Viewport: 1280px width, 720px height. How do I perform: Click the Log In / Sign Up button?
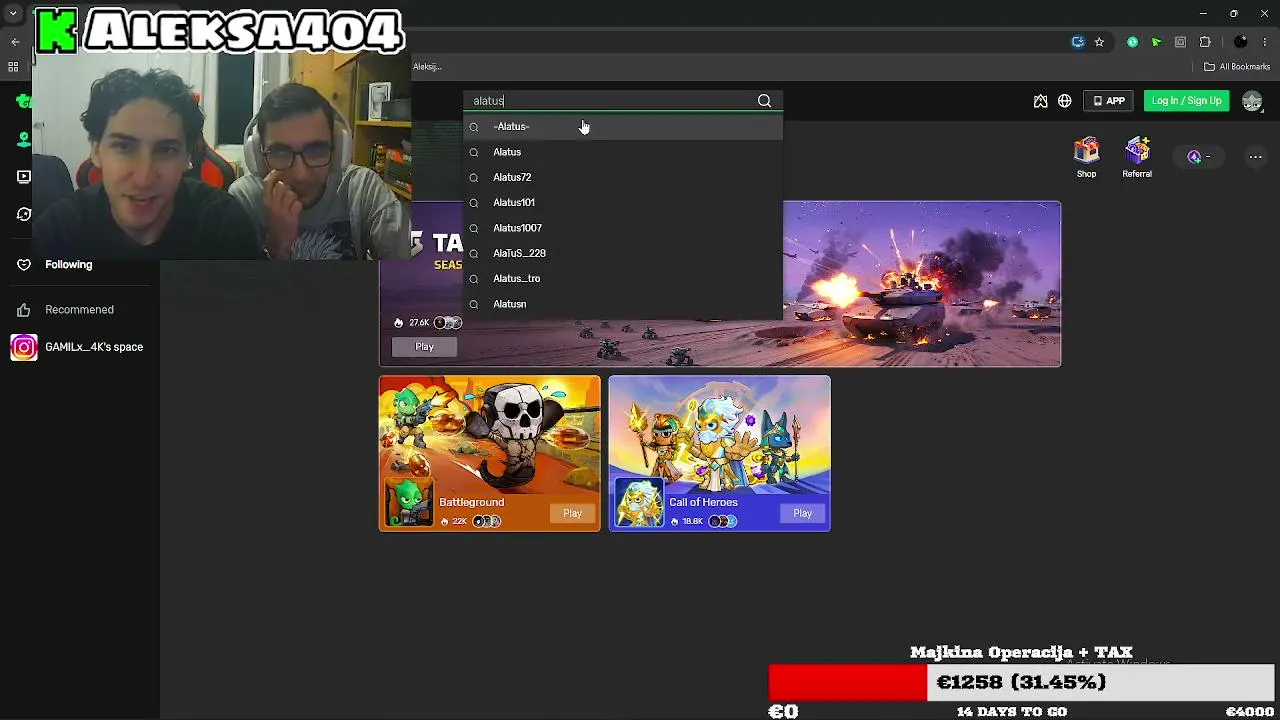click(1186, 101)
